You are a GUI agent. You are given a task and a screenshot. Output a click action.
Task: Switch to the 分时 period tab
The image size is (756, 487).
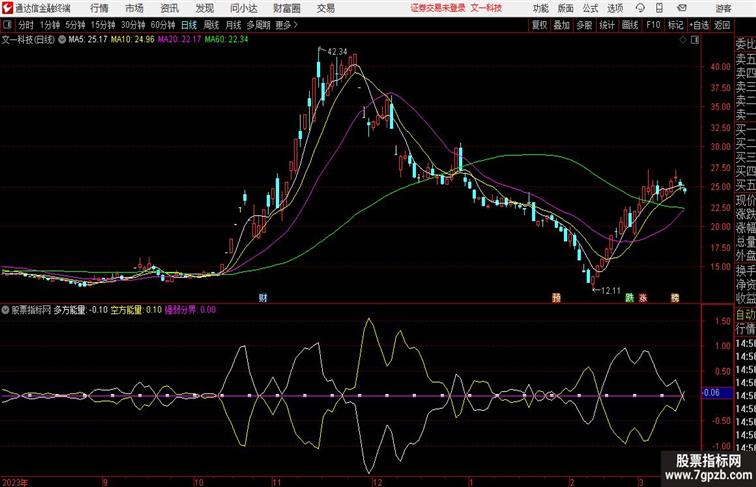(26, 25)
